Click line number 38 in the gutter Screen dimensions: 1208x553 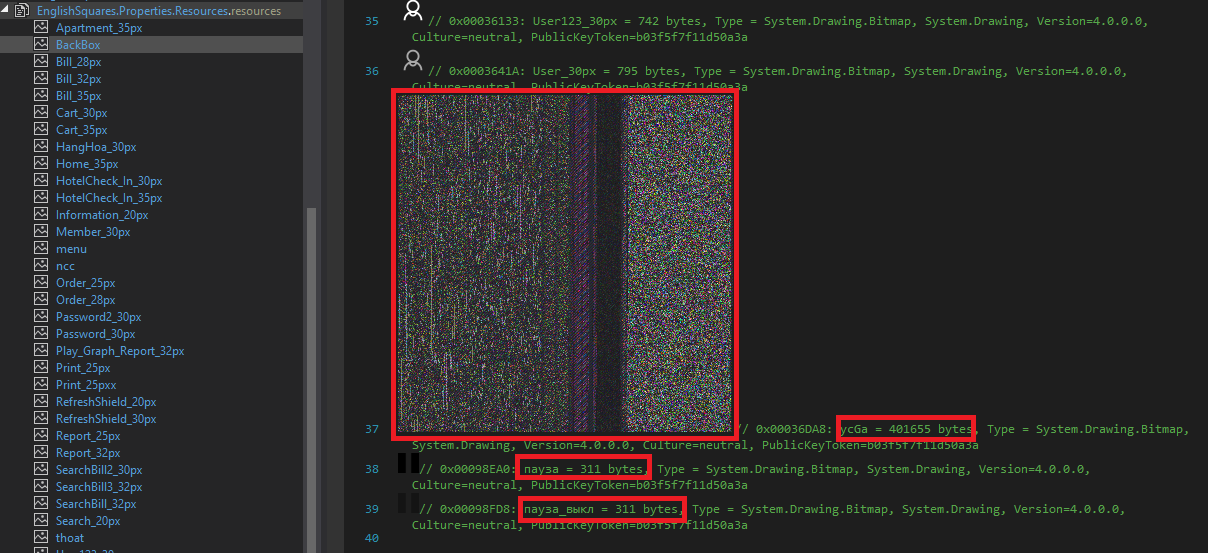(x=372, y=469)
